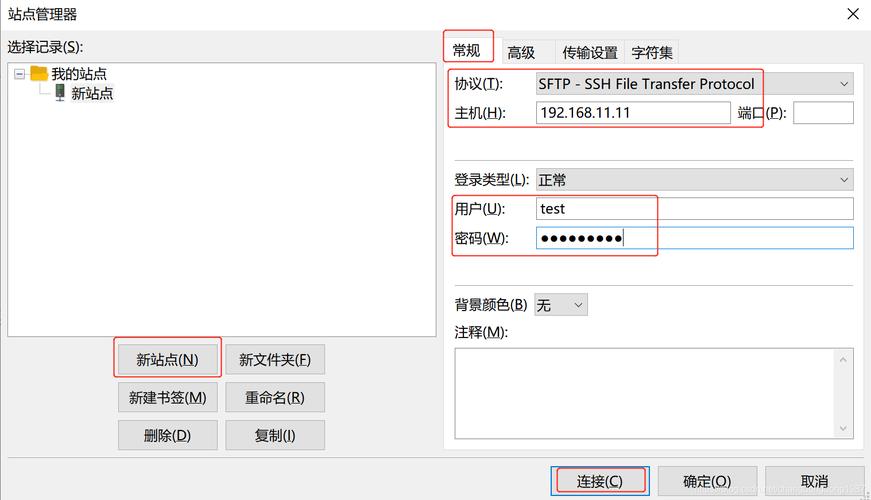Confirm with the 确定(O) button
The height and width of the screenshot is (500, 871).
pos(707,481)
